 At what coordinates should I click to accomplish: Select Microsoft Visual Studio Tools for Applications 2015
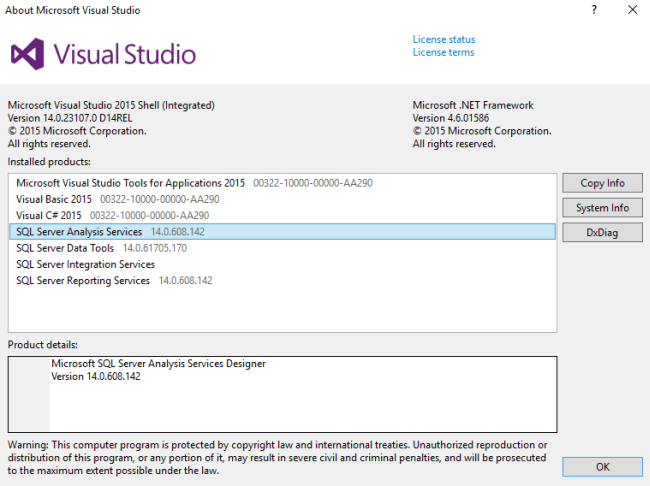tap(282, 183)
